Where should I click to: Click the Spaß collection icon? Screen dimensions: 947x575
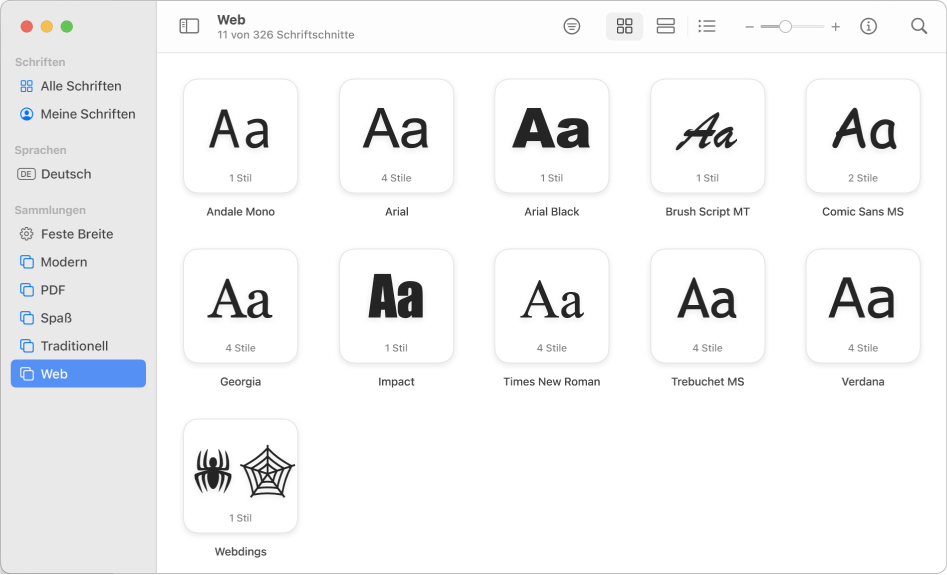(x=27, y=318)
